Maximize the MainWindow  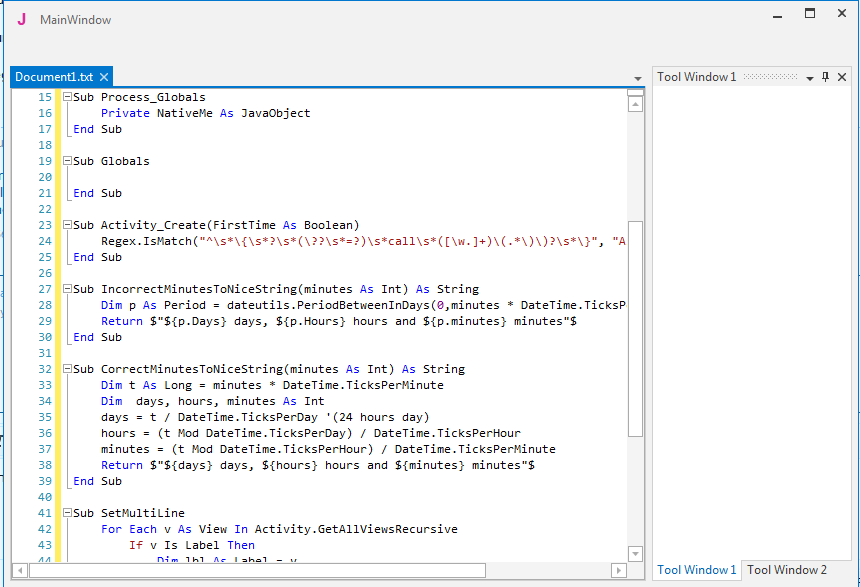point(810,13)
